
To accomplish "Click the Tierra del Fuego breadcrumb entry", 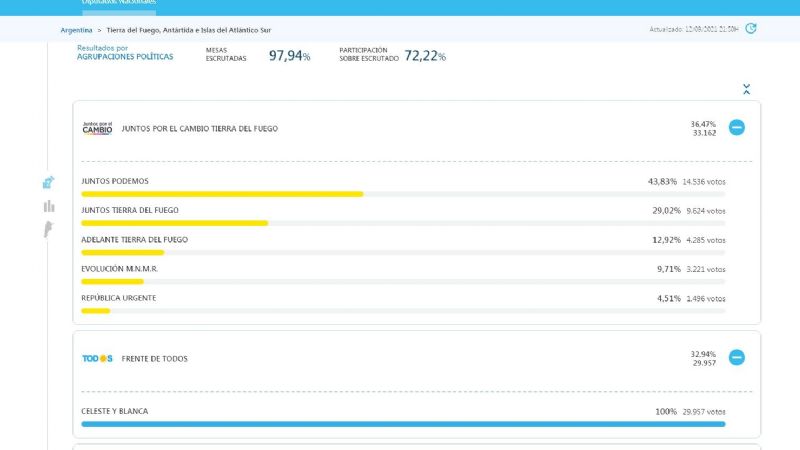I will click(189, 30).
